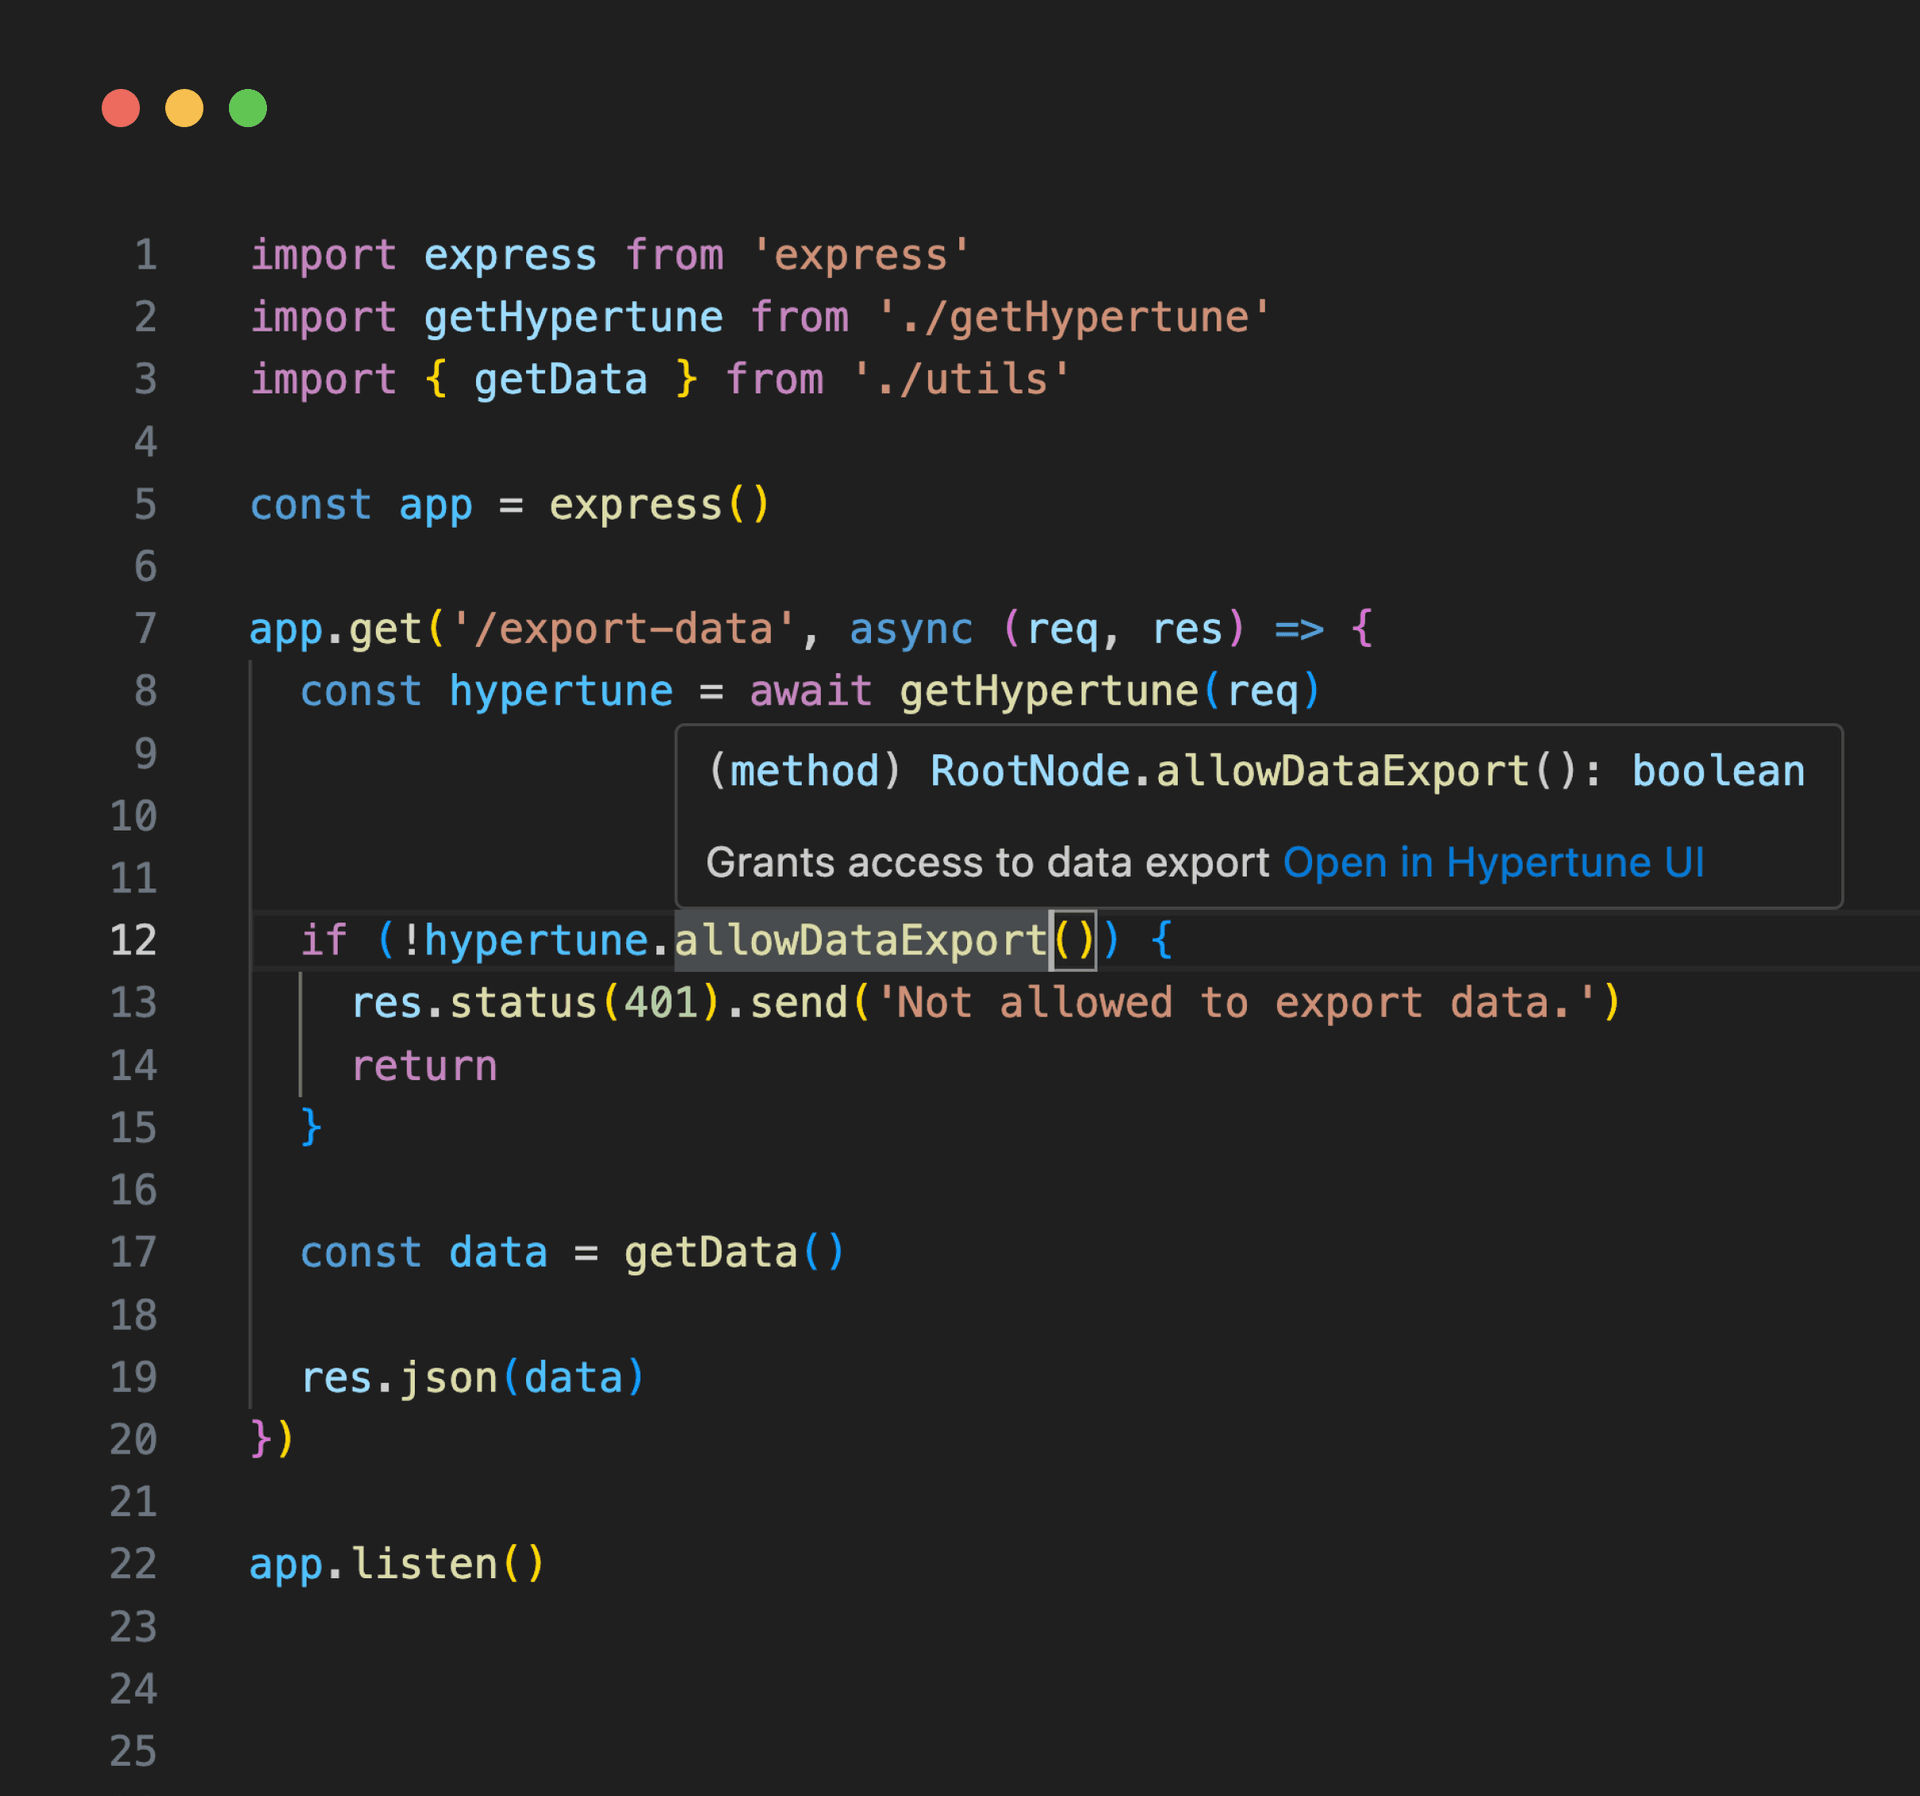Click the green maximize window dot
The width and height of the screenshot is (1920, 1796).
coord(248,108)
